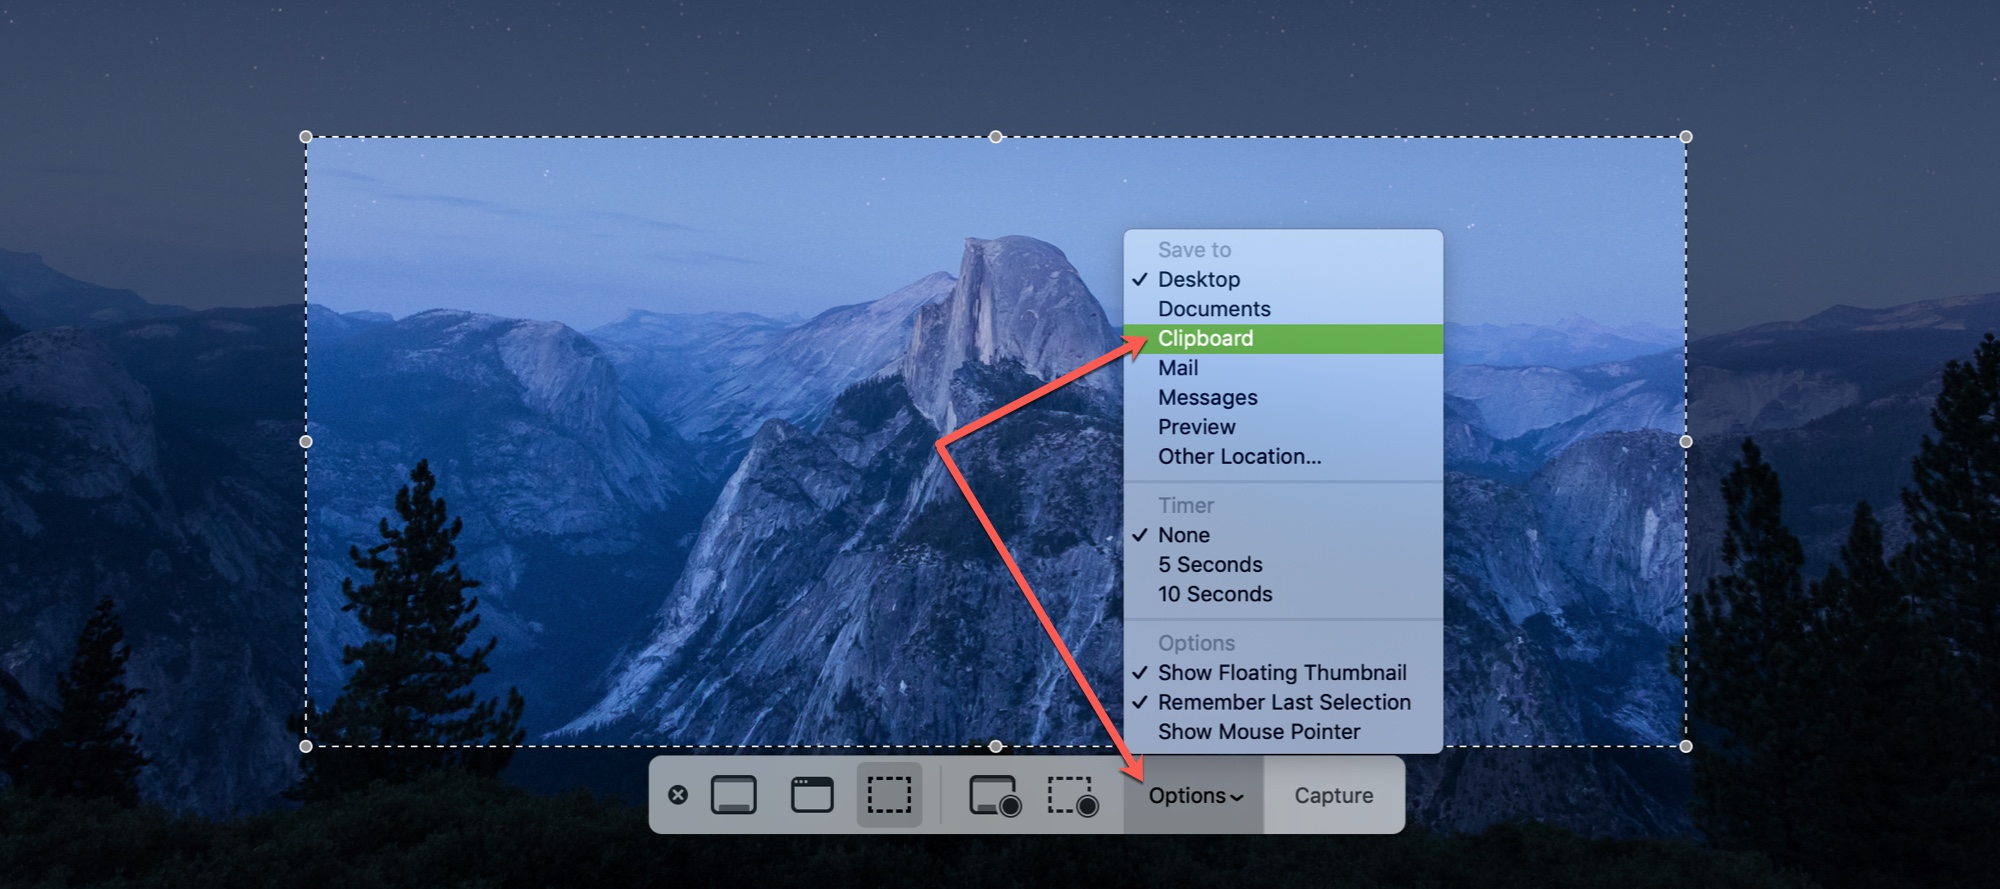Viewport: 2000px width, 889px height.
Task: Select Record Entire Screen icon
Action: (x=994, y=796)
